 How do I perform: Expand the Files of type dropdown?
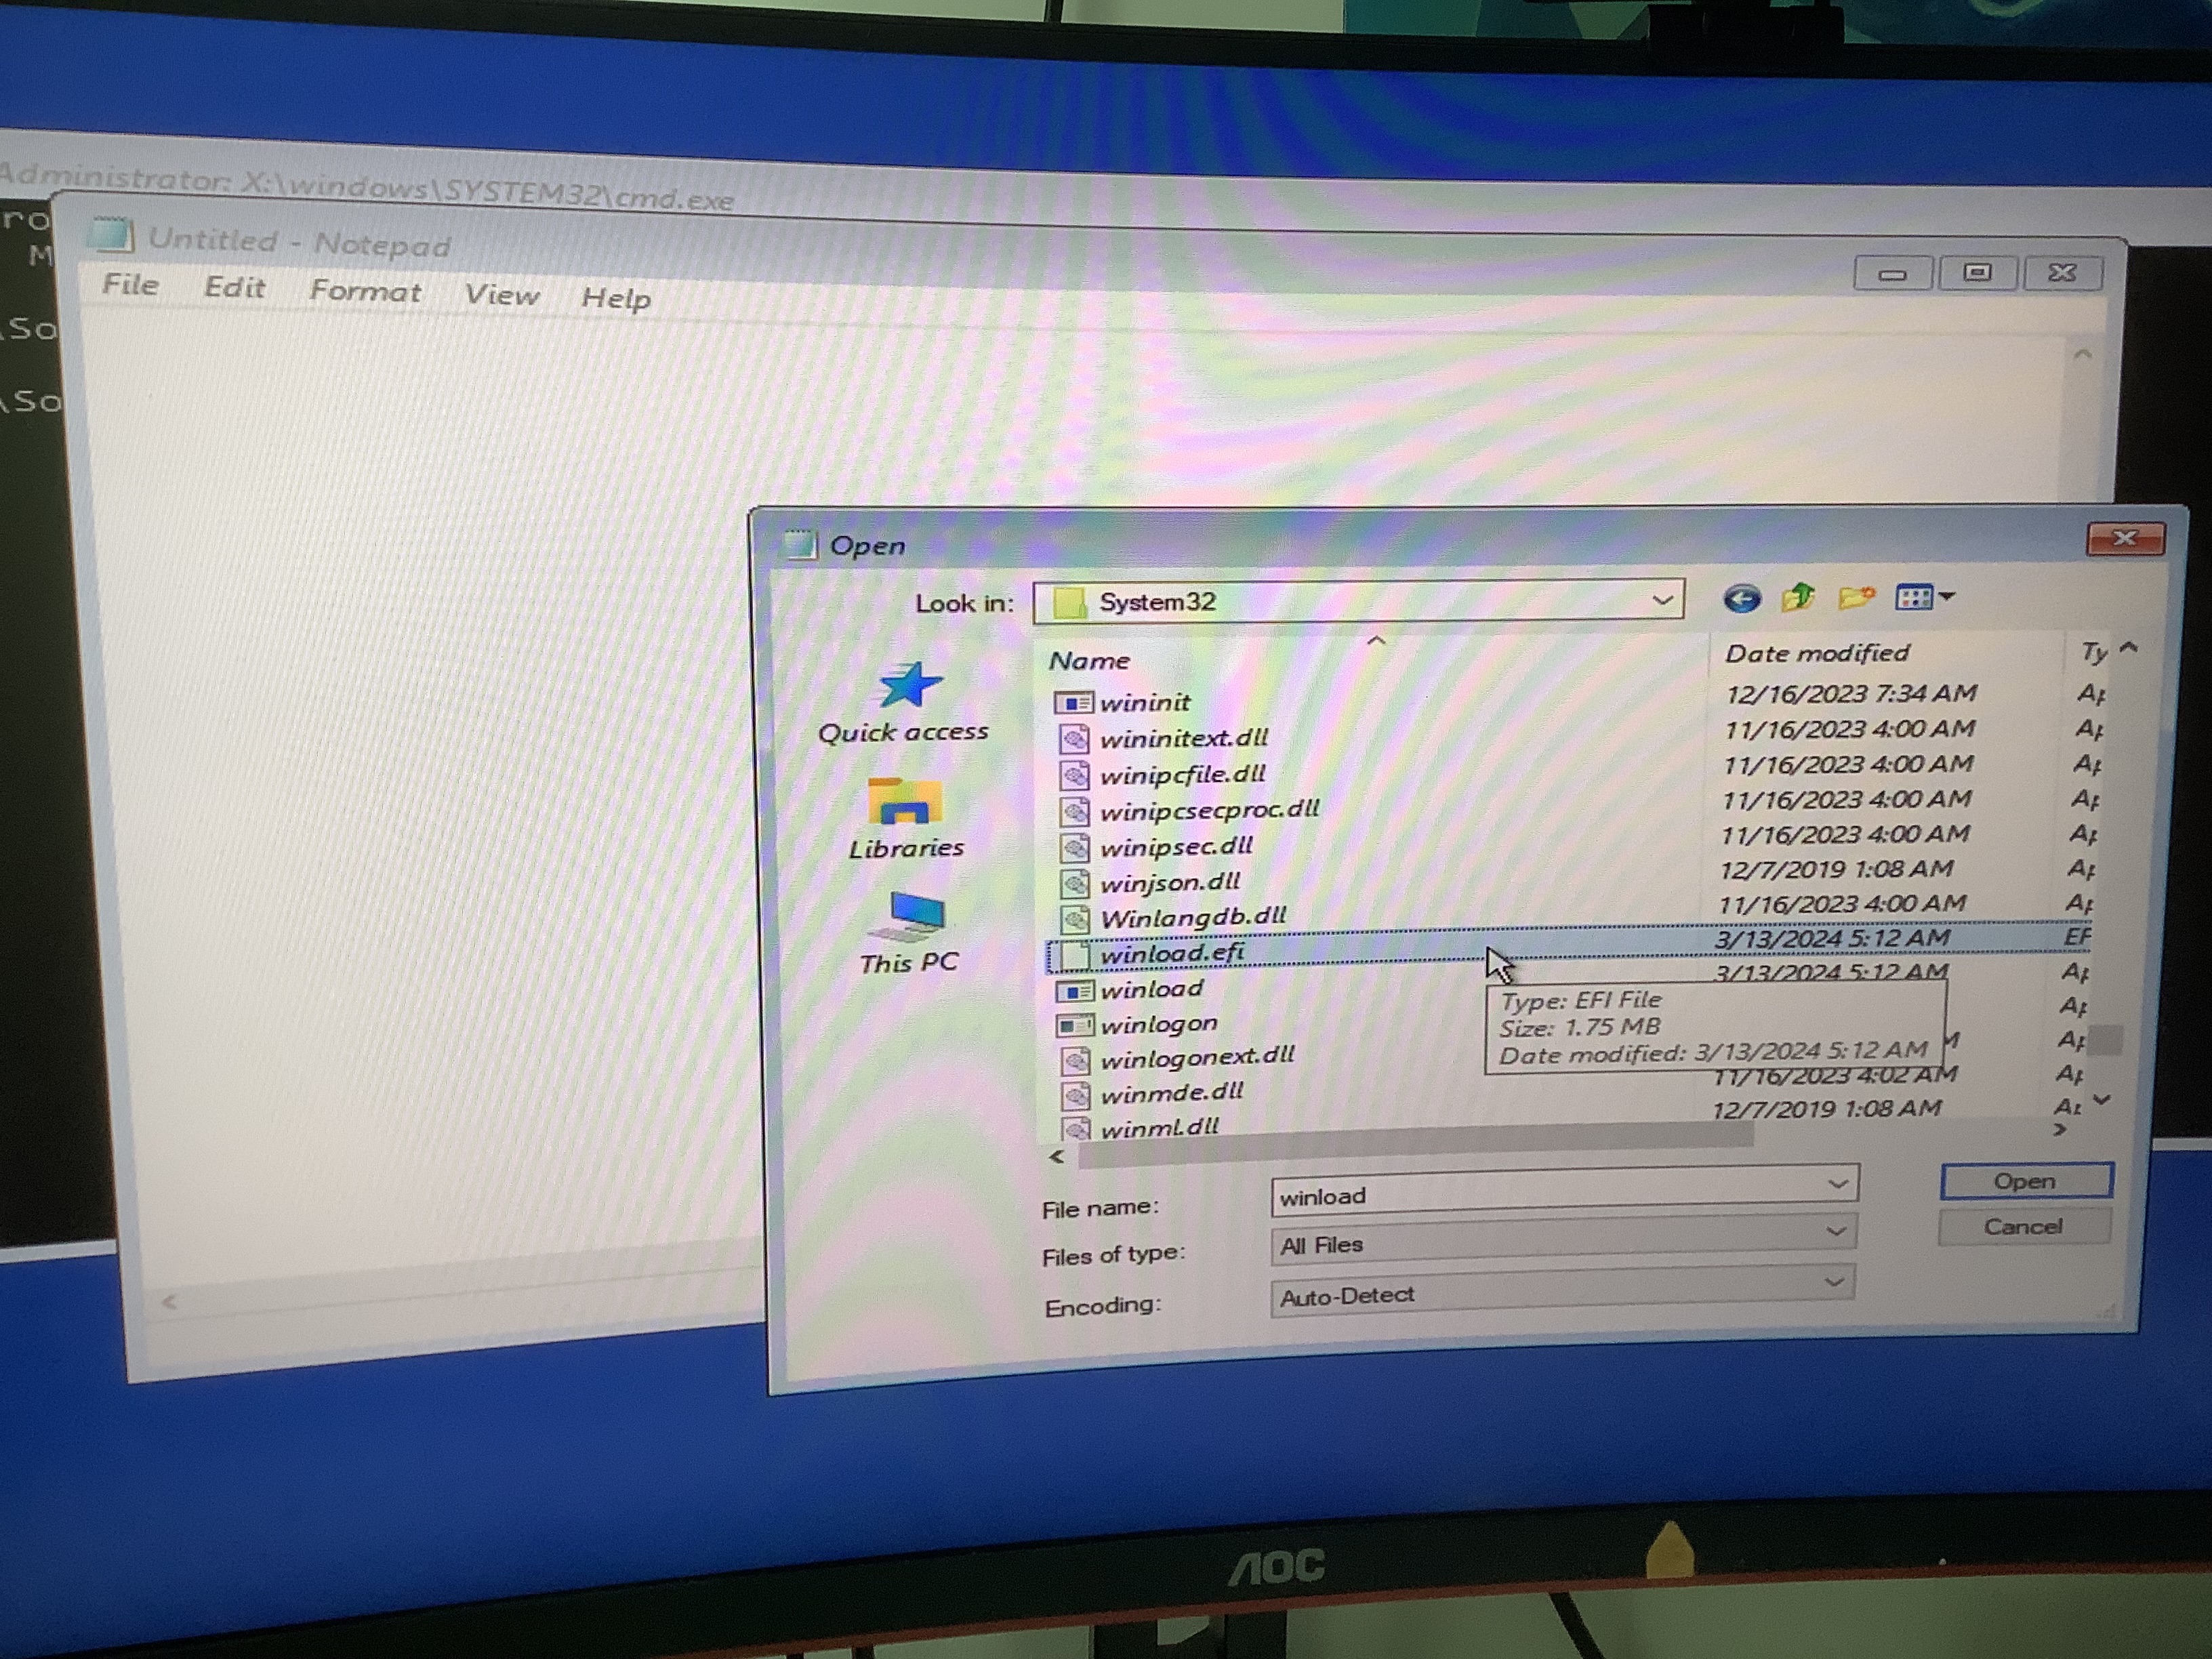(x=1835, y=1232)
